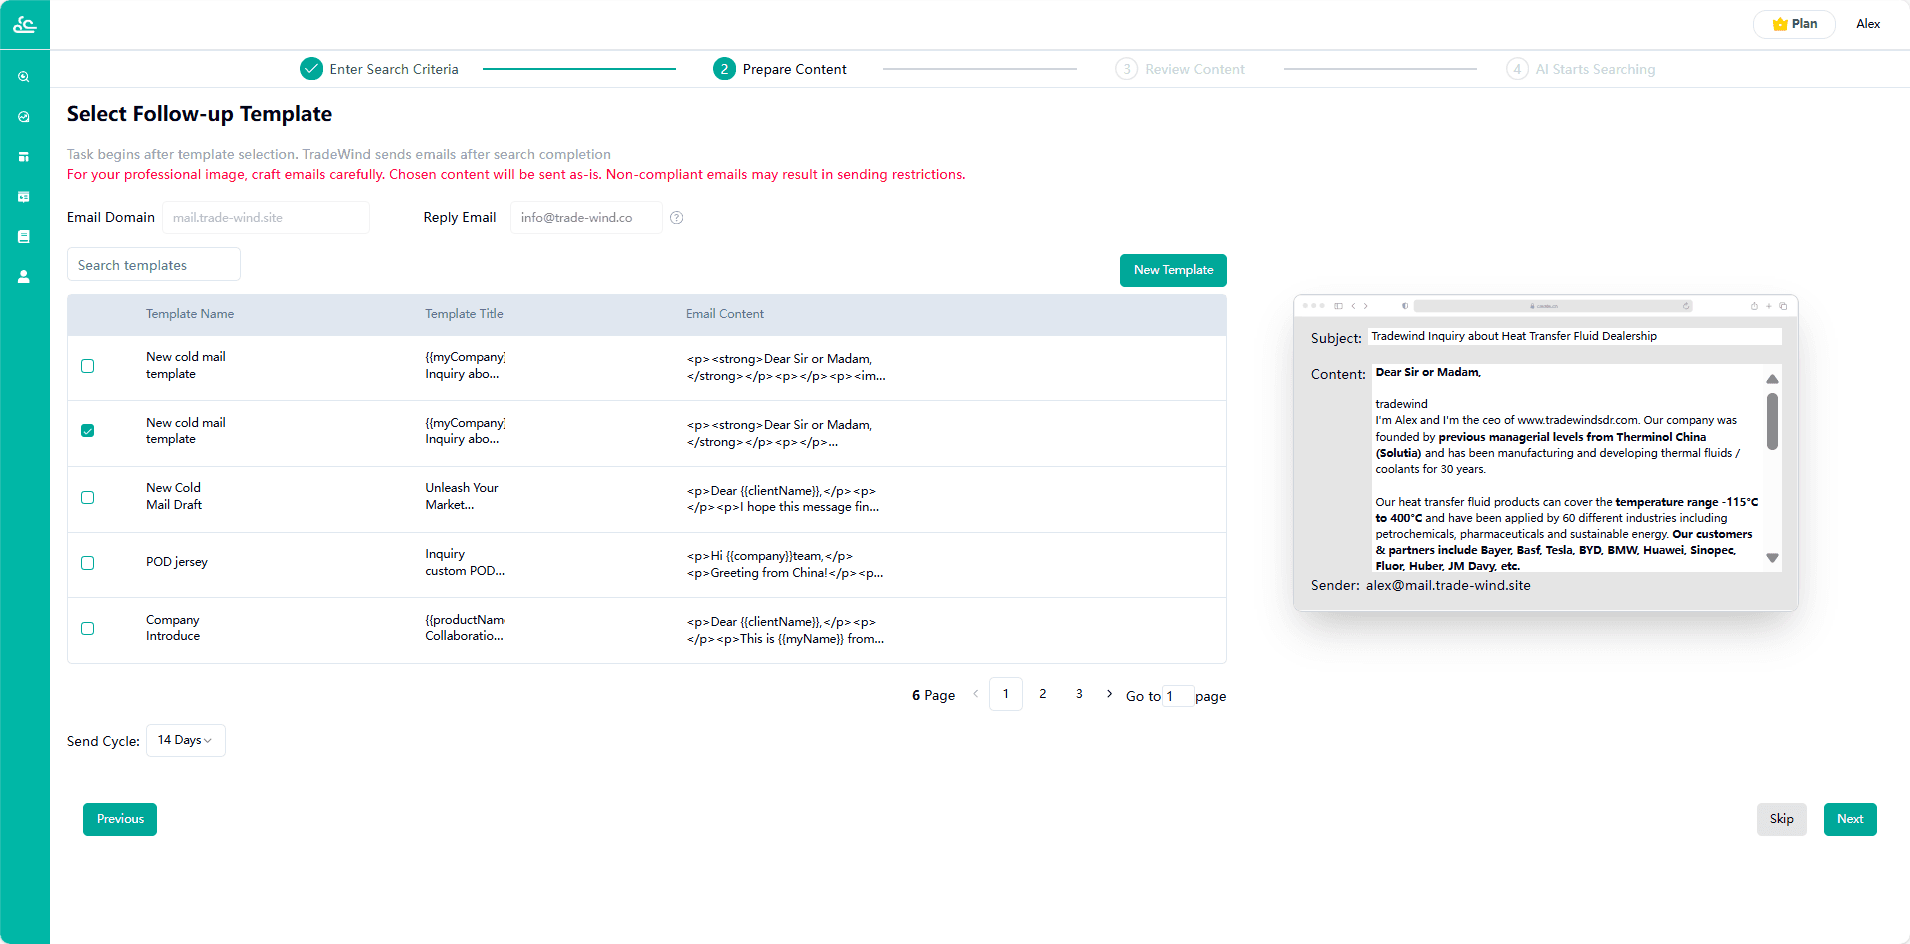Viewport: 1910px width, 944px height.
Task: Tick the unchecked New cold mail template checkbox
Action: tap(88, 366)
